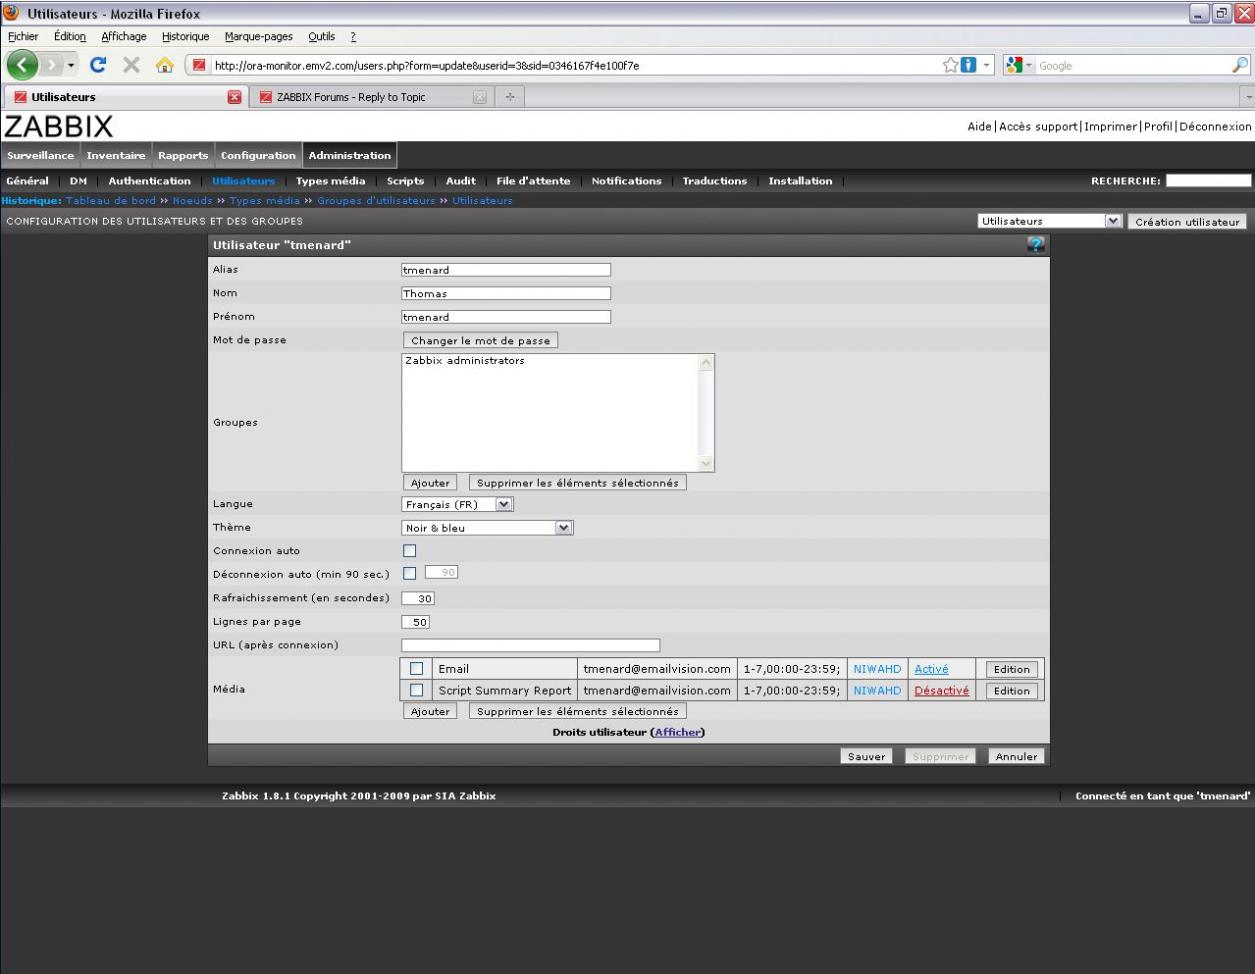The width and height of the screenshot is (1255, 974).
Task: Go to the browser home icon
Action: [x=165, y=66]
